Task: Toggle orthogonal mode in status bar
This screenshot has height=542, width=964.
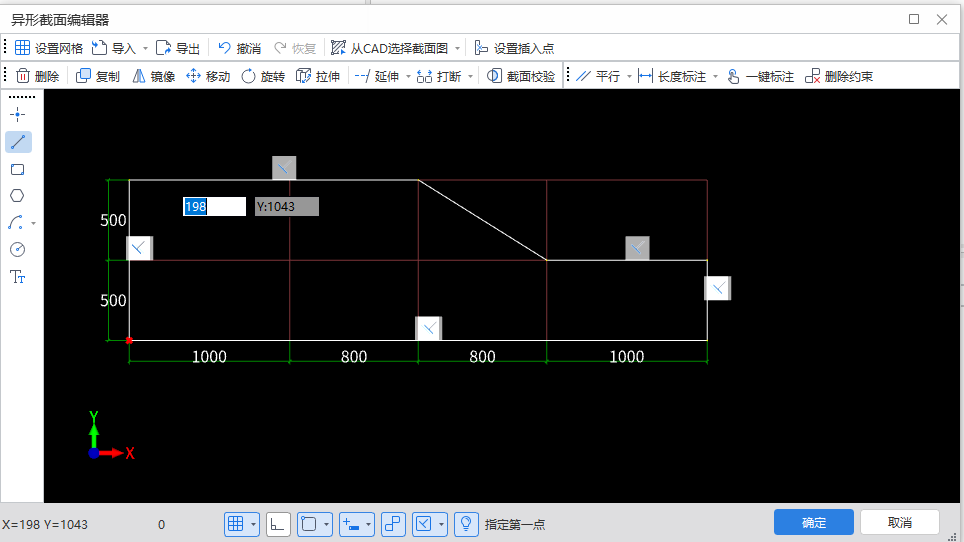Action: [278, 524]
